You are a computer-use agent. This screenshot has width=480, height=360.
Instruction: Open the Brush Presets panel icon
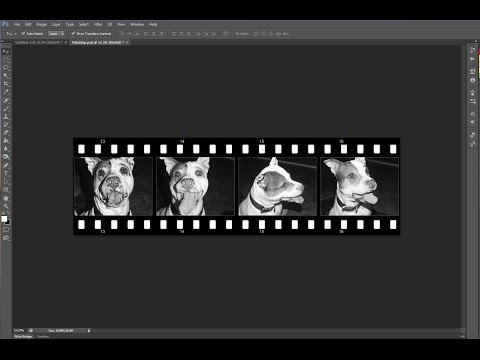point(472,101)
